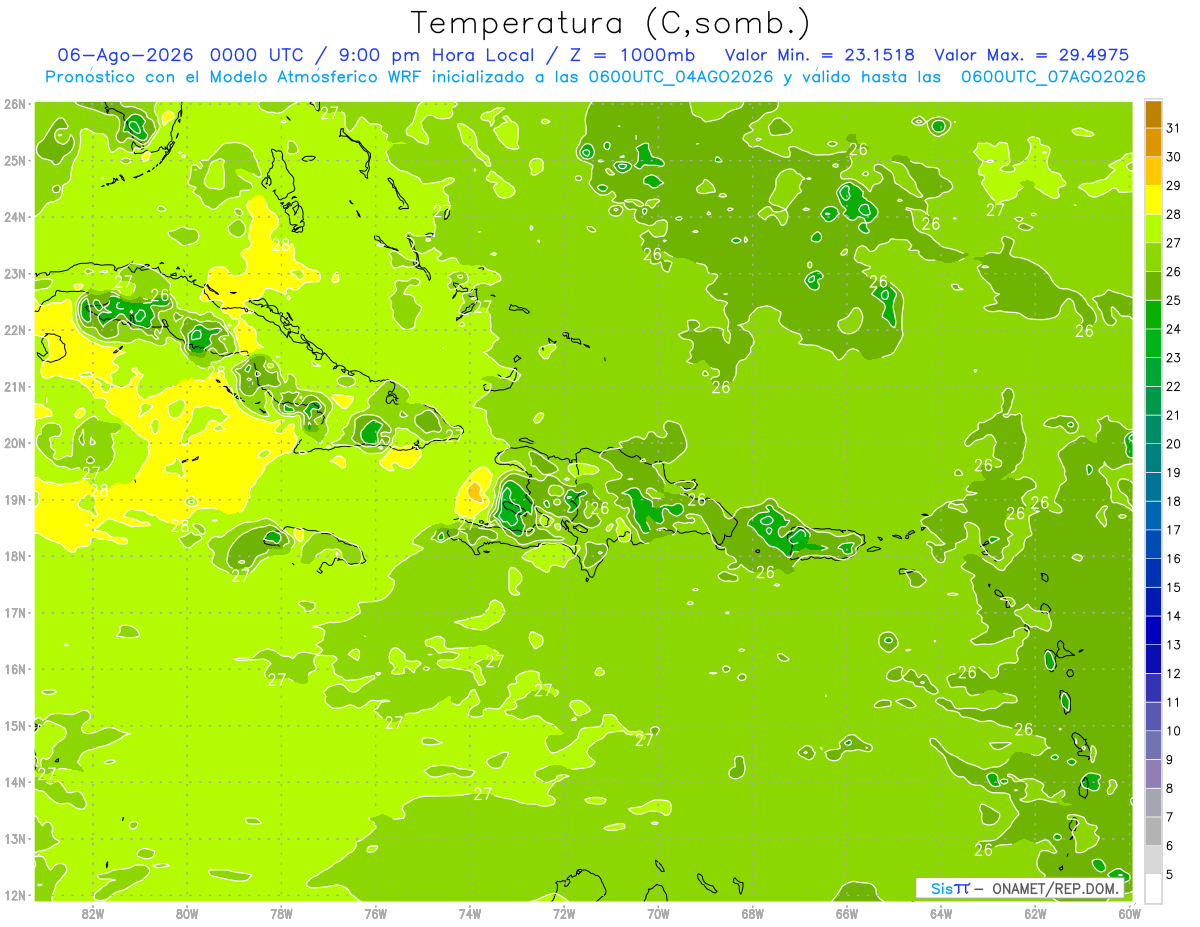The image size is (1200, 927).
Task: Click the yellow 28–29 colorbar swatch
Action: 1153,200
